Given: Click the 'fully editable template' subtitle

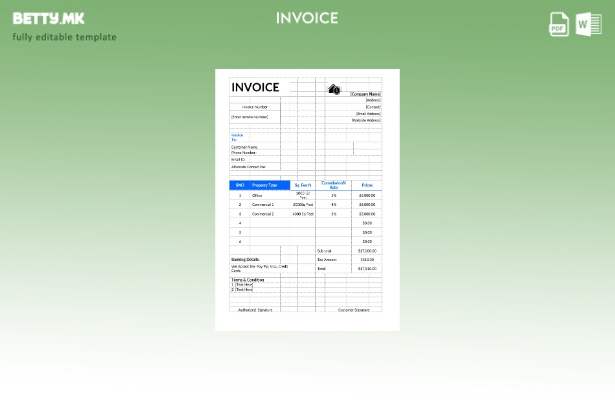Looking at the screenshot, I should click(64, 38).
